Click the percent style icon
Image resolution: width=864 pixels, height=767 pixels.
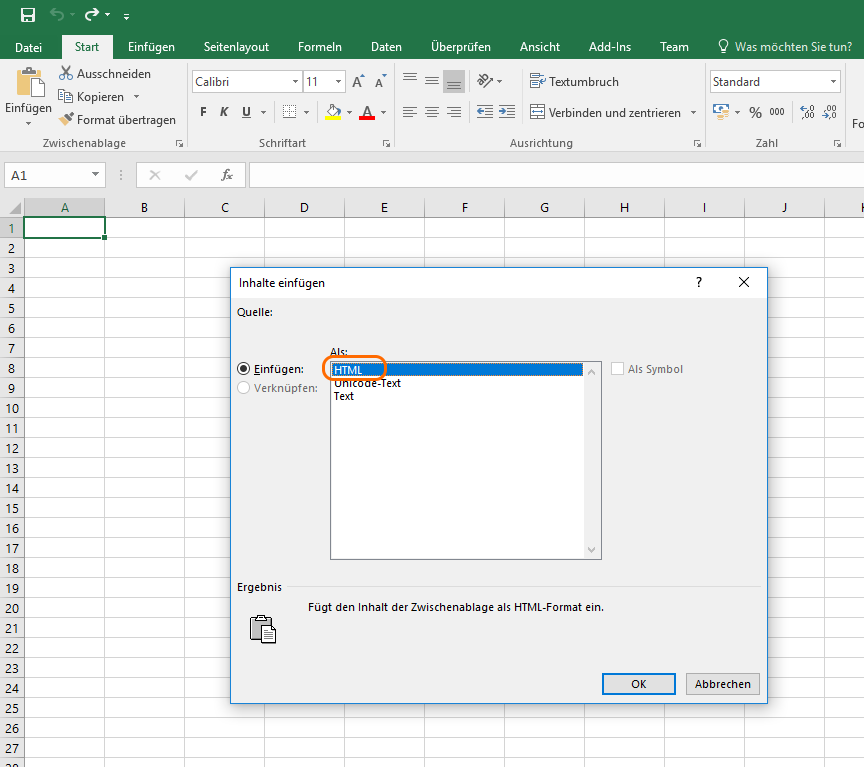tap(755, 112)
